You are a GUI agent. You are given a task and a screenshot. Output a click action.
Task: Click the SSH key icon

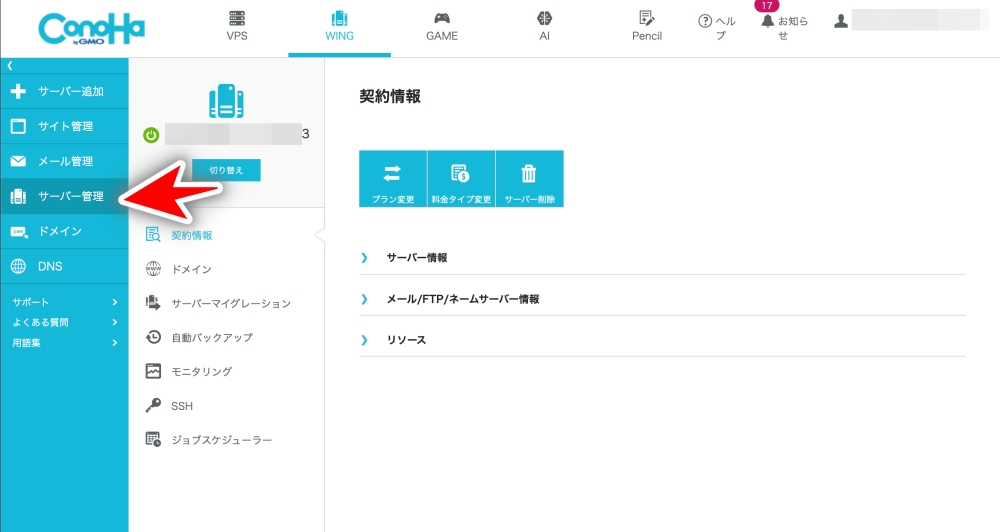pyautogui.click(x=153, y=406)
